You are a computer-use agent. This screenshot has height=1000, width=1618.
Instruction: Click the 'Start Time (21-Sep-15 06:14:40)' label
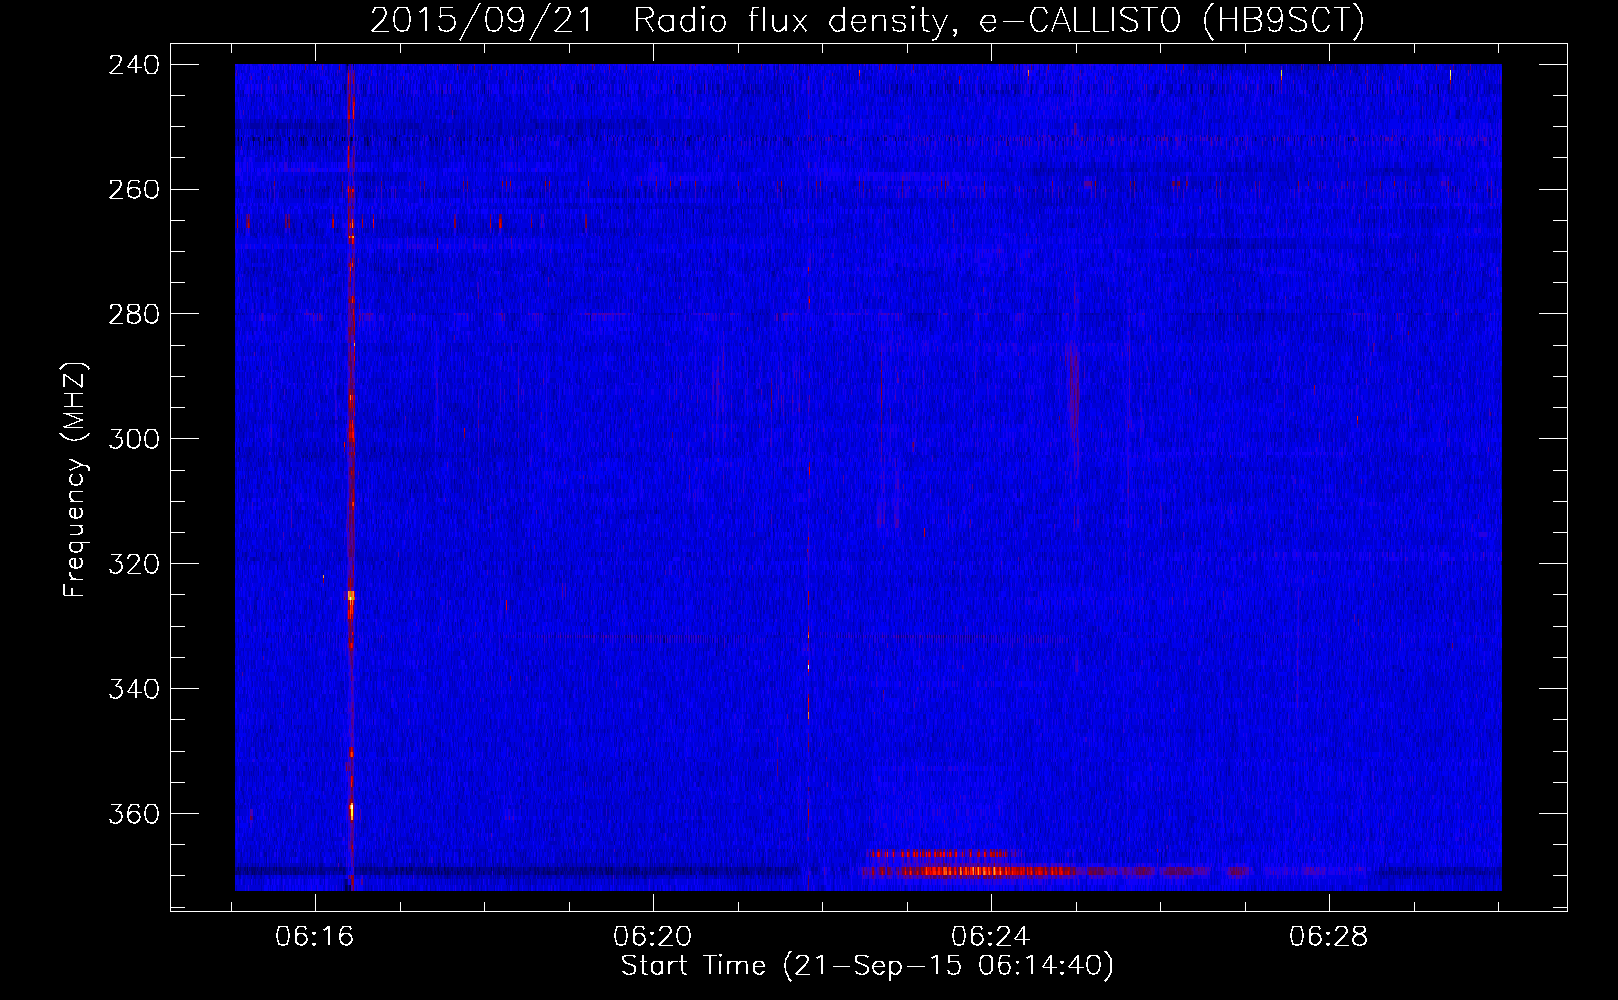coord(867,966)
